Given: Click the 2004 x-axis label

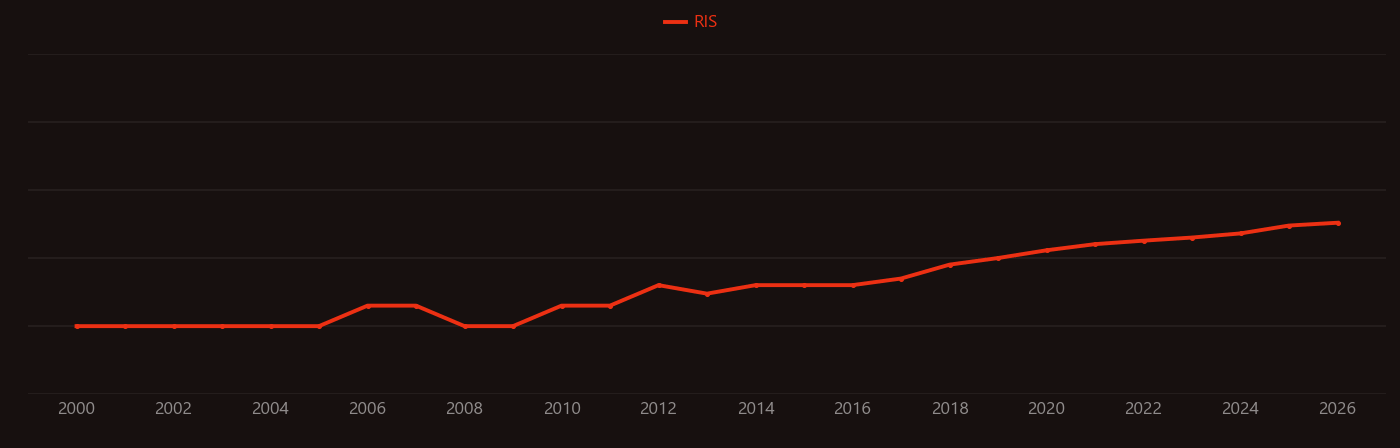Looking at the screenshot, I should [271, 409].
